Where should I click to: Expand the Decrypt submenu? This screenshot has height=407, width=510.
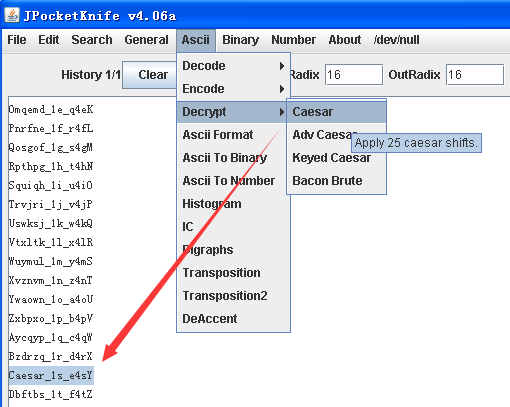pos(232,112)
